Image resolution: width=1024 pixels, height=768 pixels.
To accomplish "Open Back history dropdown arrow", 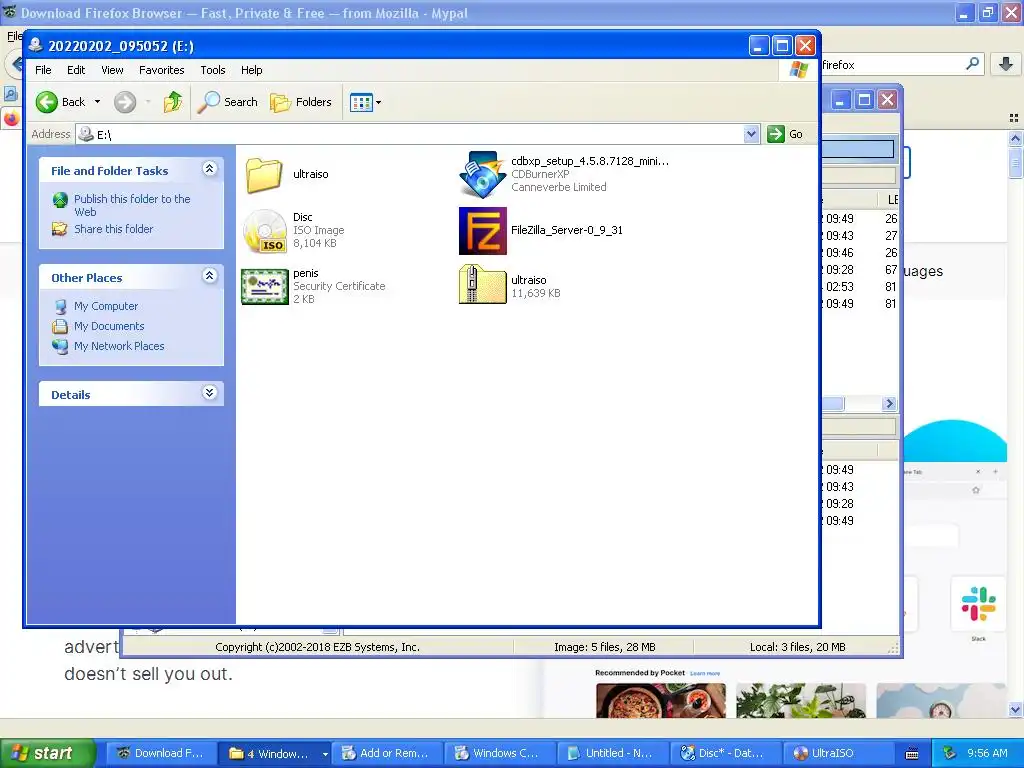I will pos(97,102).
